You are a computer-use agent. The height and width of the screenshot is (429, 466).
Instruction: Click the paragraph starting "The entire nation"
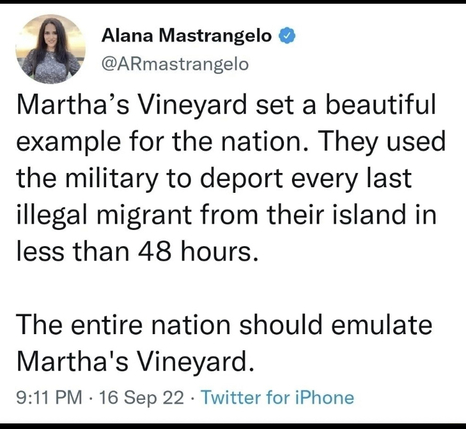224,343
